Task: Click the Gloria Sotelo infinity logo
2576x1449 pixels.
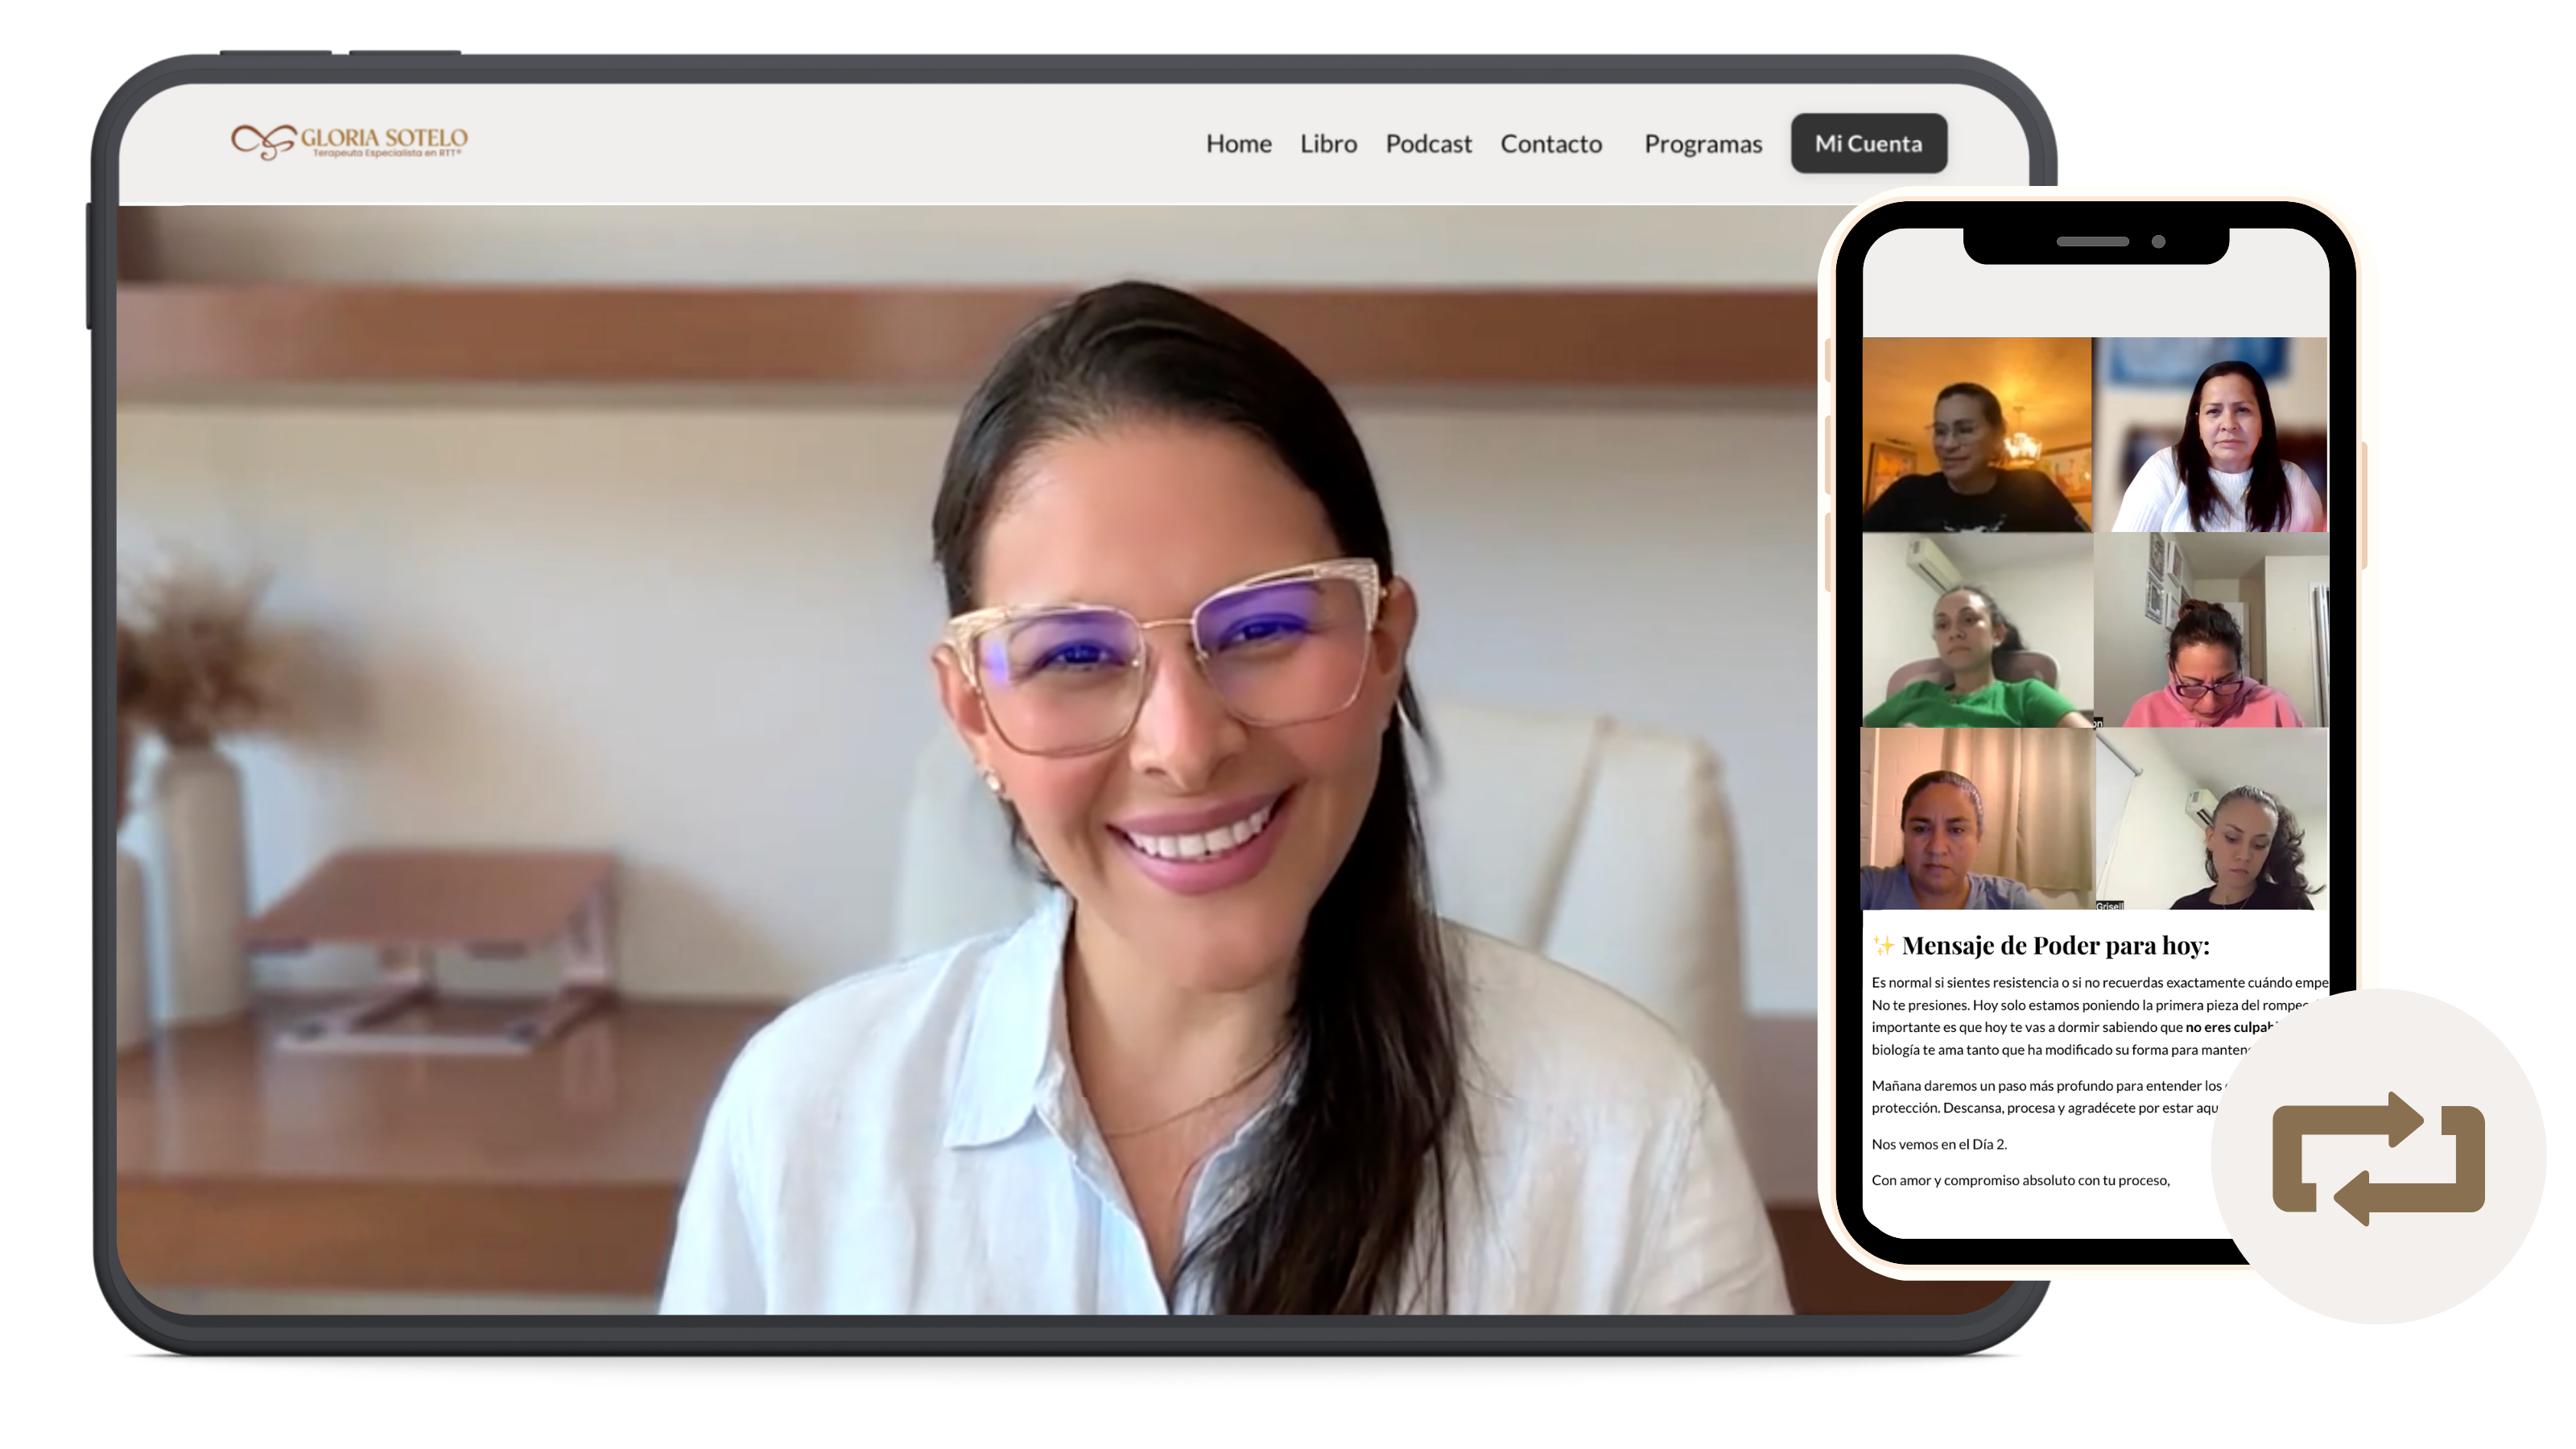Action: point(263,141)
